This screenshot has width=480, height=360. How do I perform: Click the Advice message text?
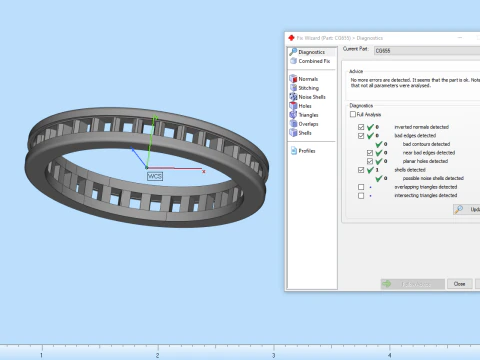[x=415, y=83]
